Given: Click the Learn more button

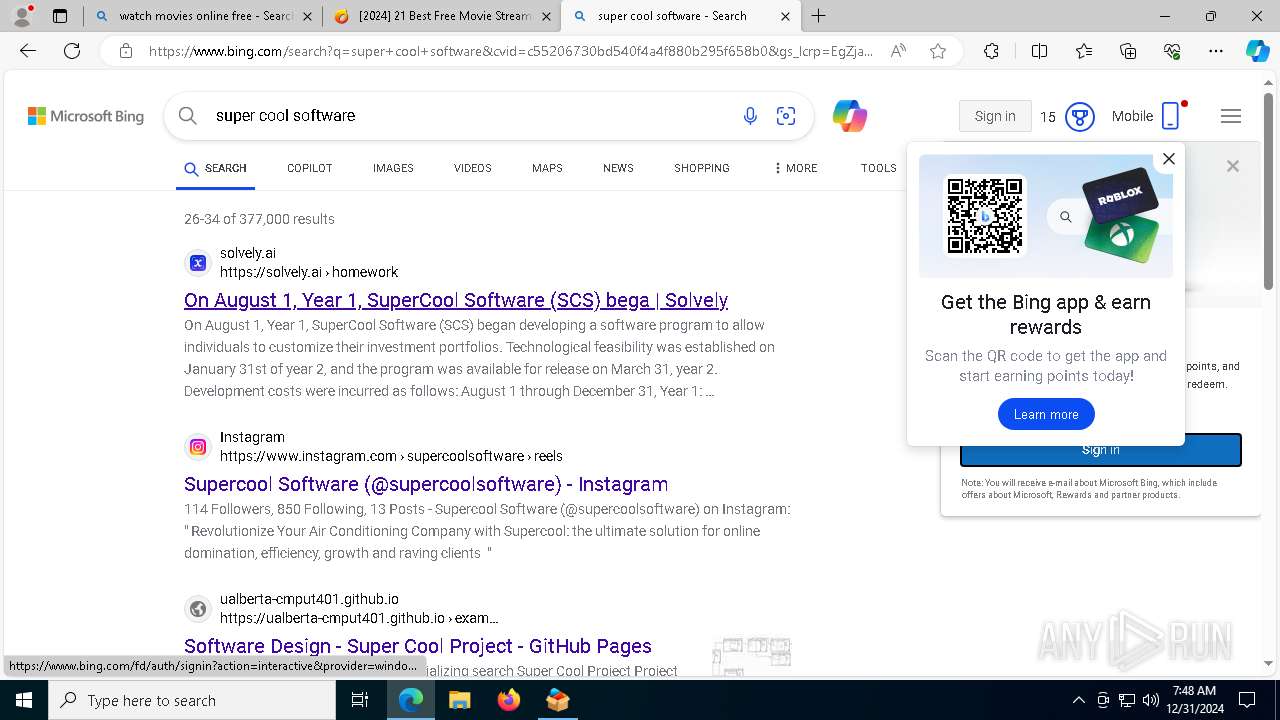Looking at the screenshot, I should pyautogui.click(x=1046, y=414).
